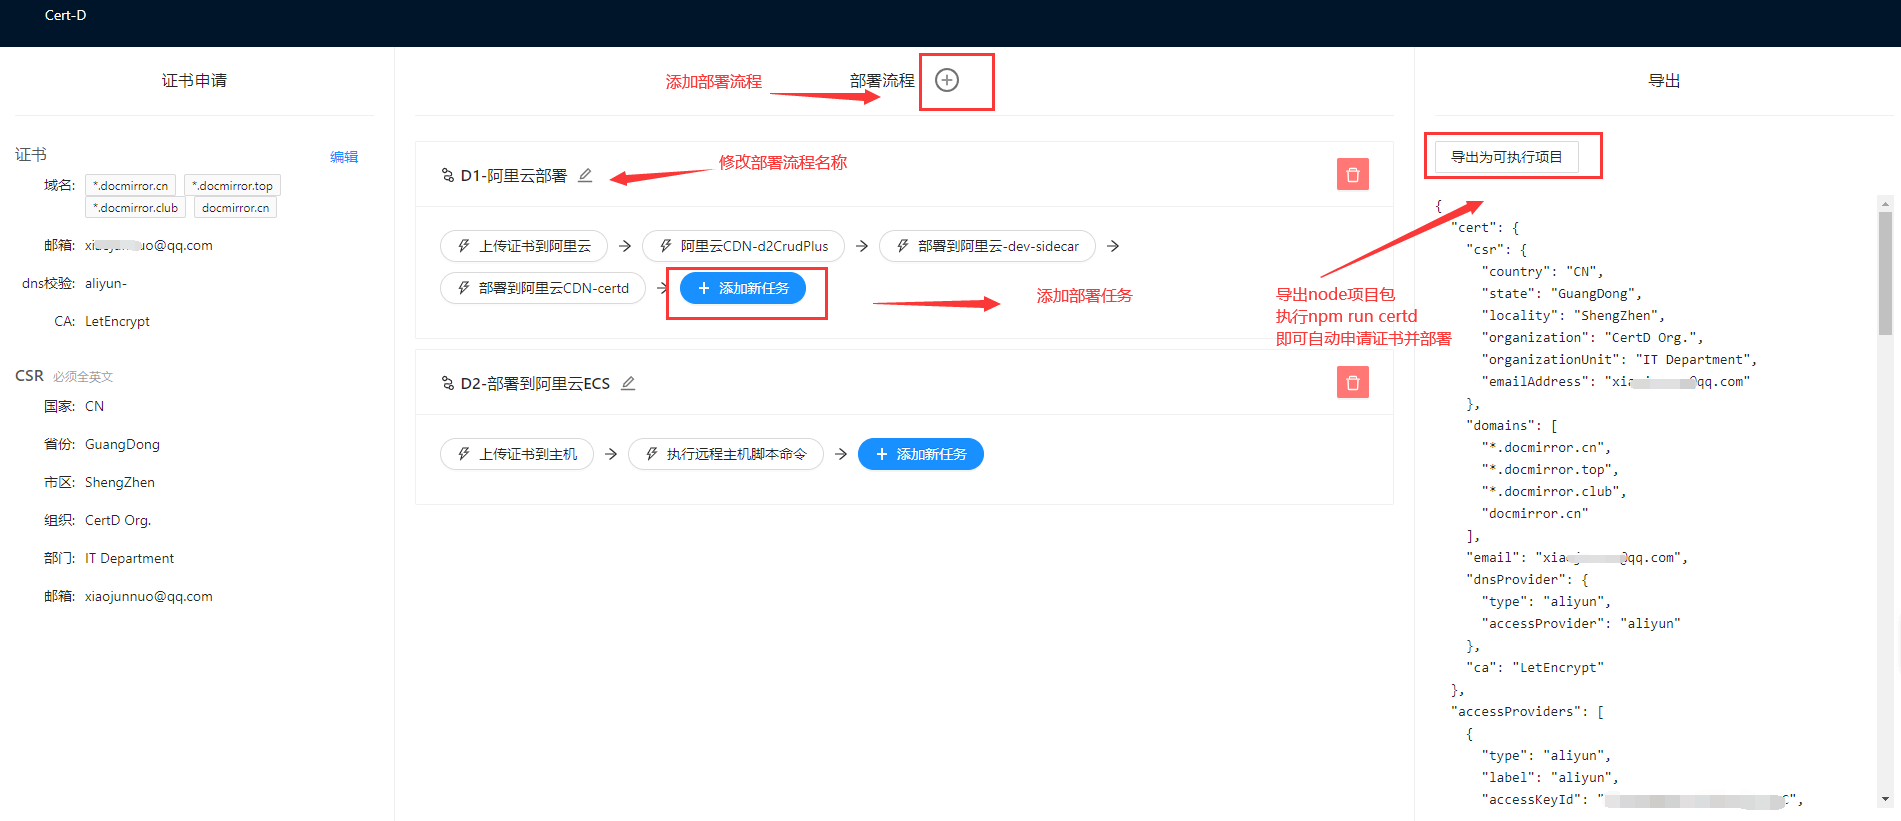
Task: Click the Cert-D title in header
Action: (x=65, y=15)
